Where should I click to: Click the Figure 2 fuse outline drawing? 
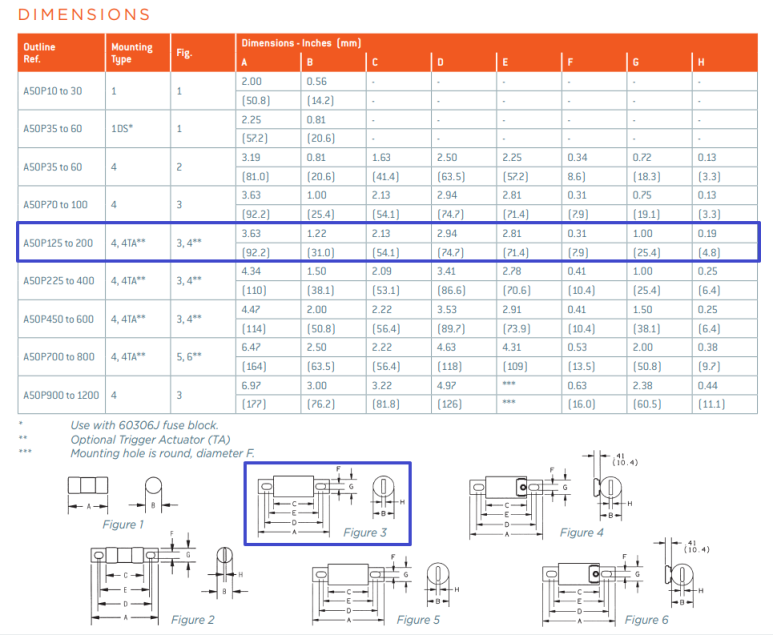(x=170, y=578)
